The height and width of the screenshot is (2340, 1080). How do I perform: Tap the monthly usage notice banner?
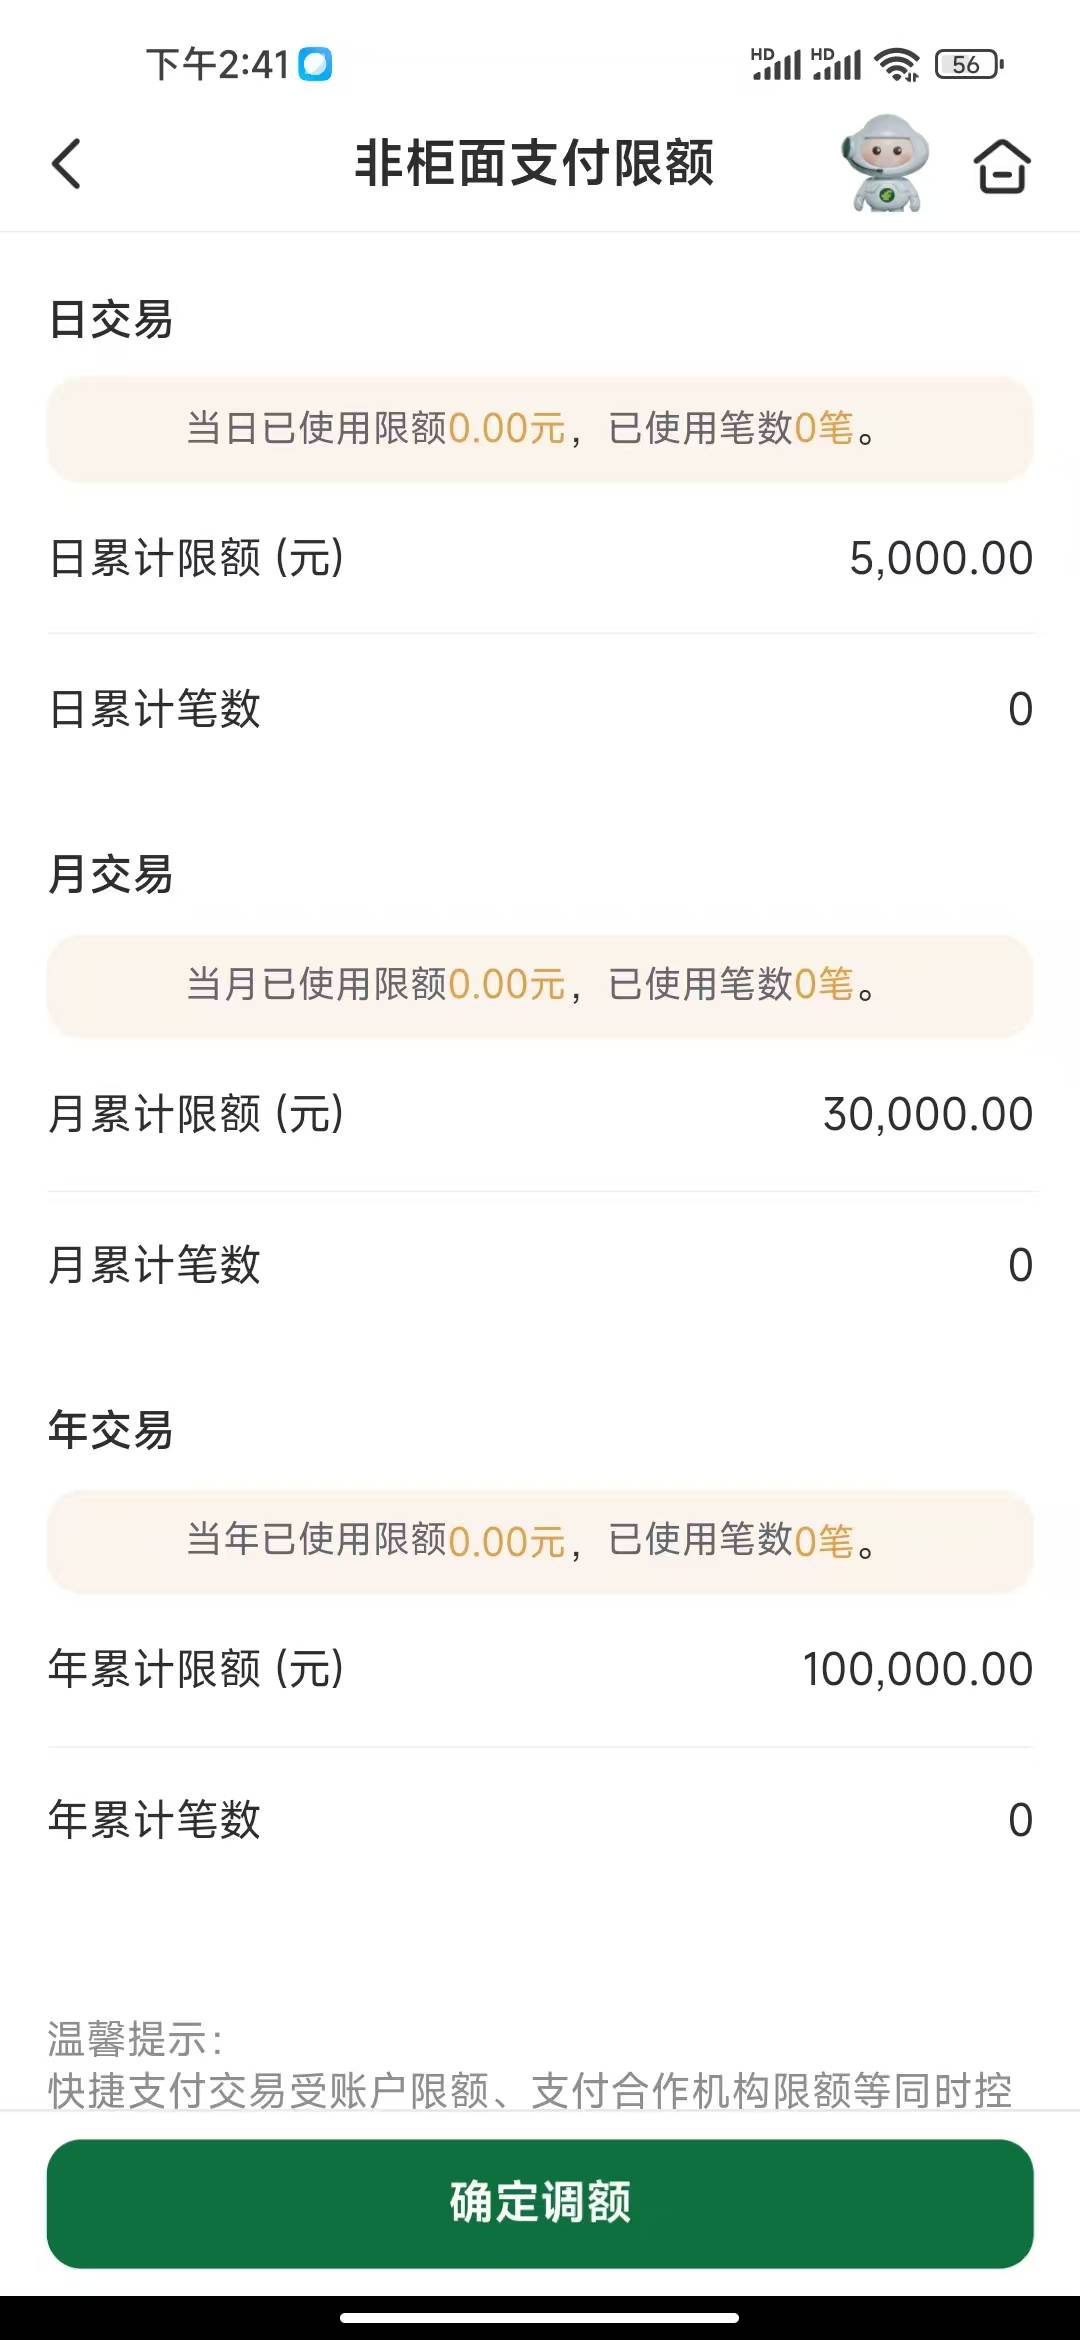point(540,985)
